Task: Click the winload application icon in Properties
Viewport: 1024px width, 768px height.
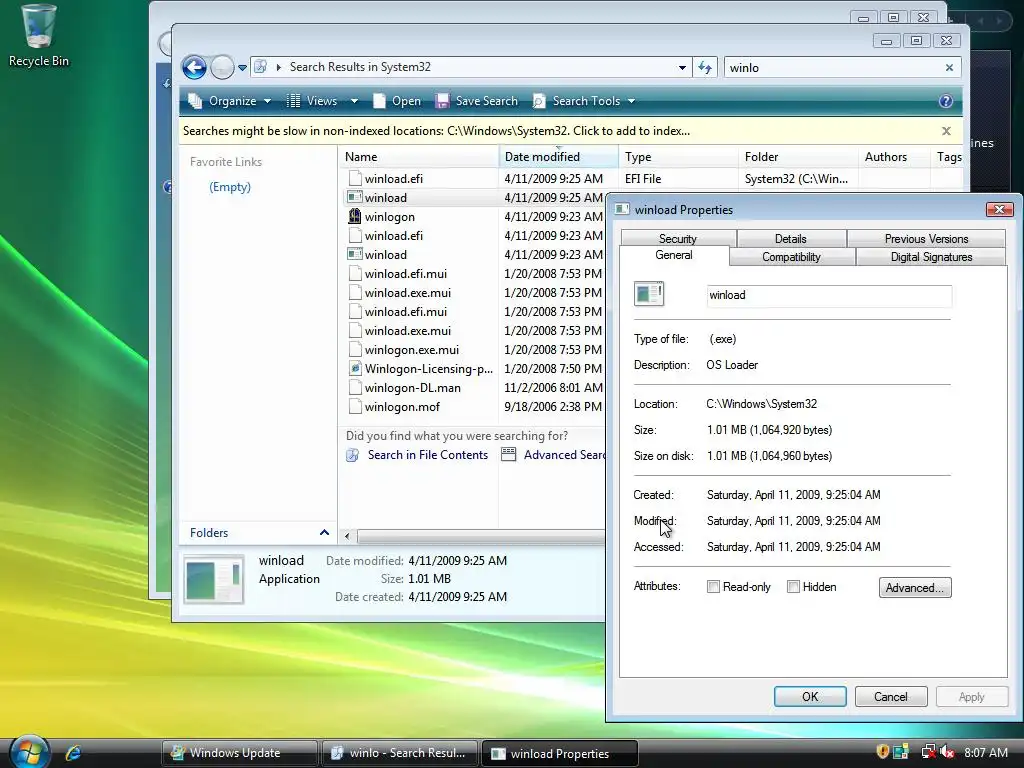Action: (x=648, y=294)
